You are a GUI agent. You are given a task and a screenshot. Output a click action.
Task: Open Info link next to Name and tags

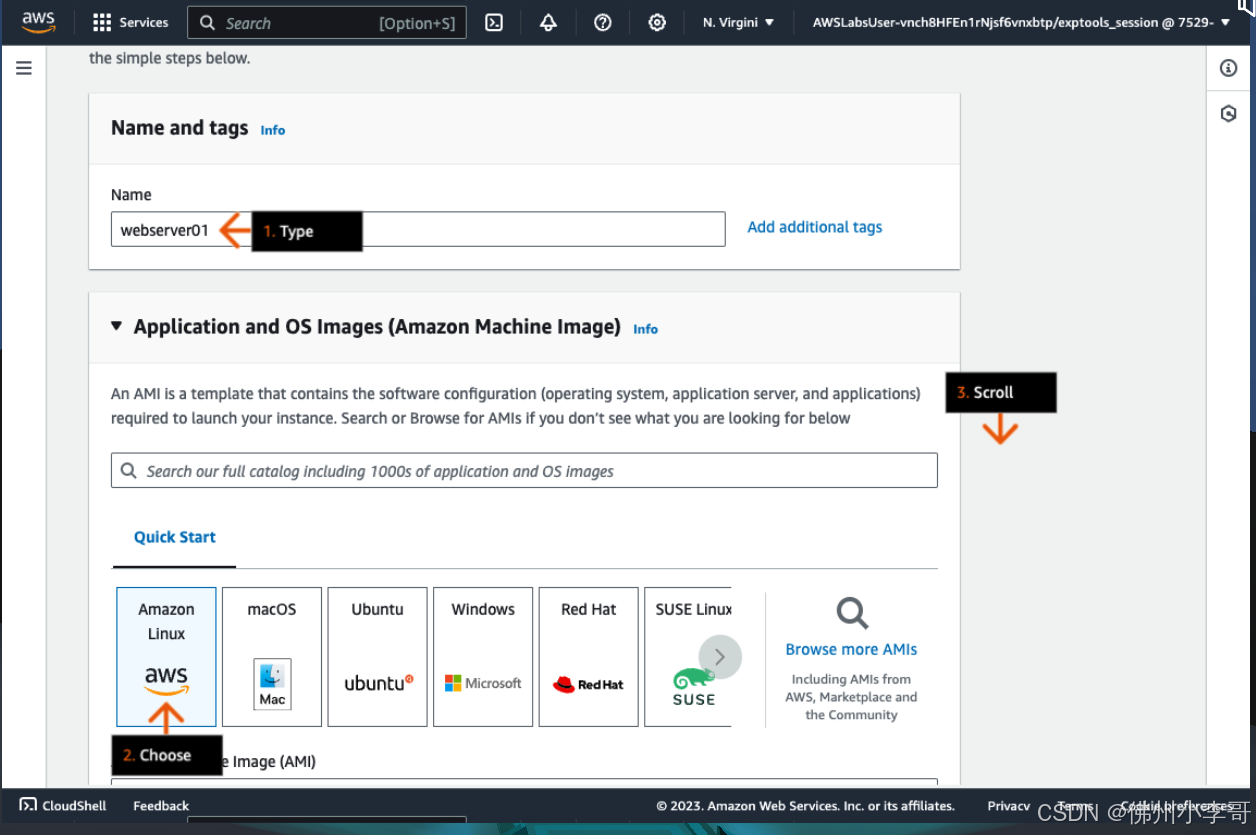[273, 130]
